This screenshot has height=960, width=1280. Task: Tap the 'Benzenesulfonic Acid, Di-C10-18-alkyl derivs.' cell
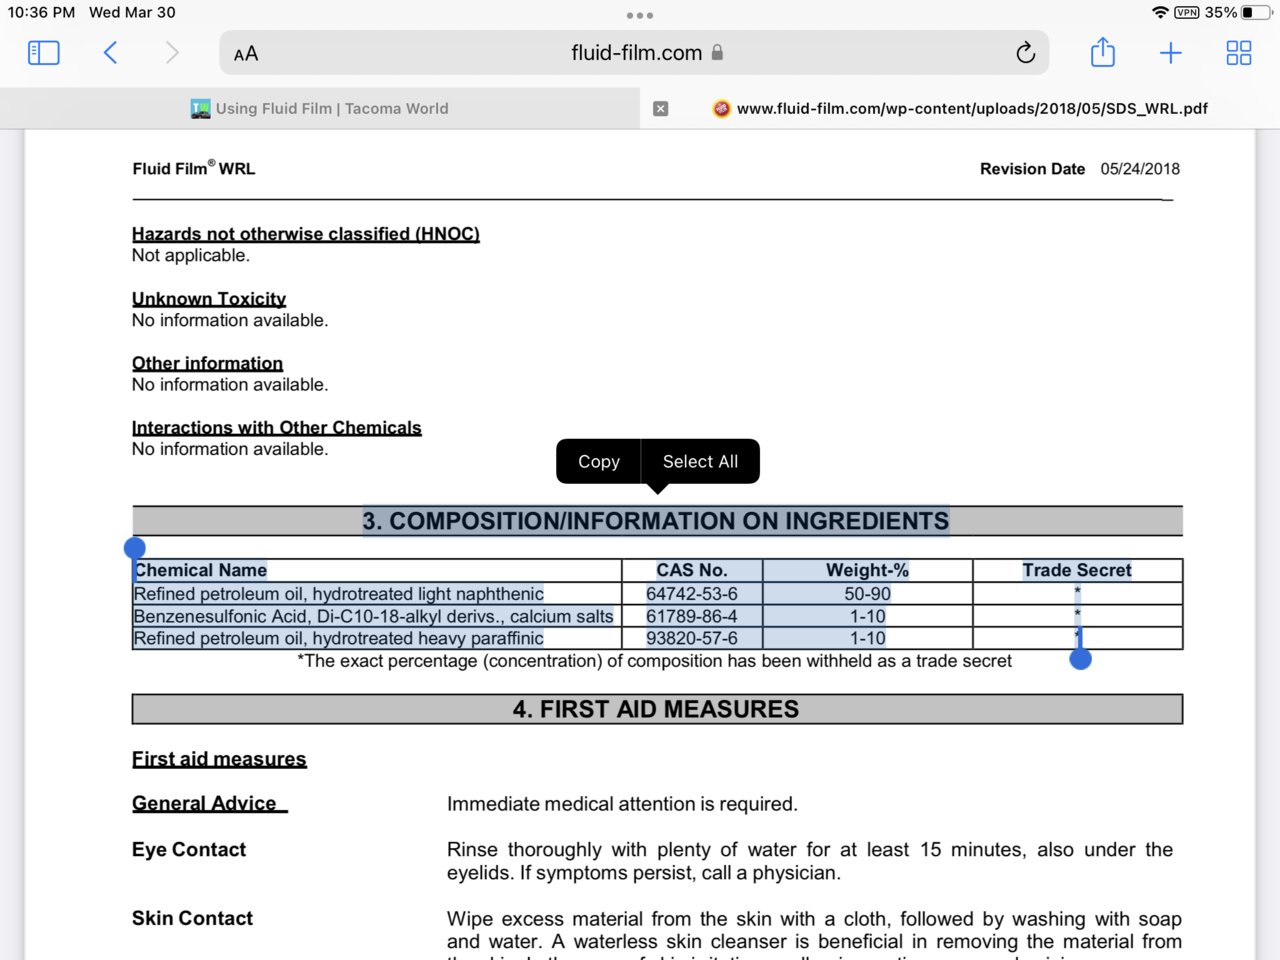point(374,616)
